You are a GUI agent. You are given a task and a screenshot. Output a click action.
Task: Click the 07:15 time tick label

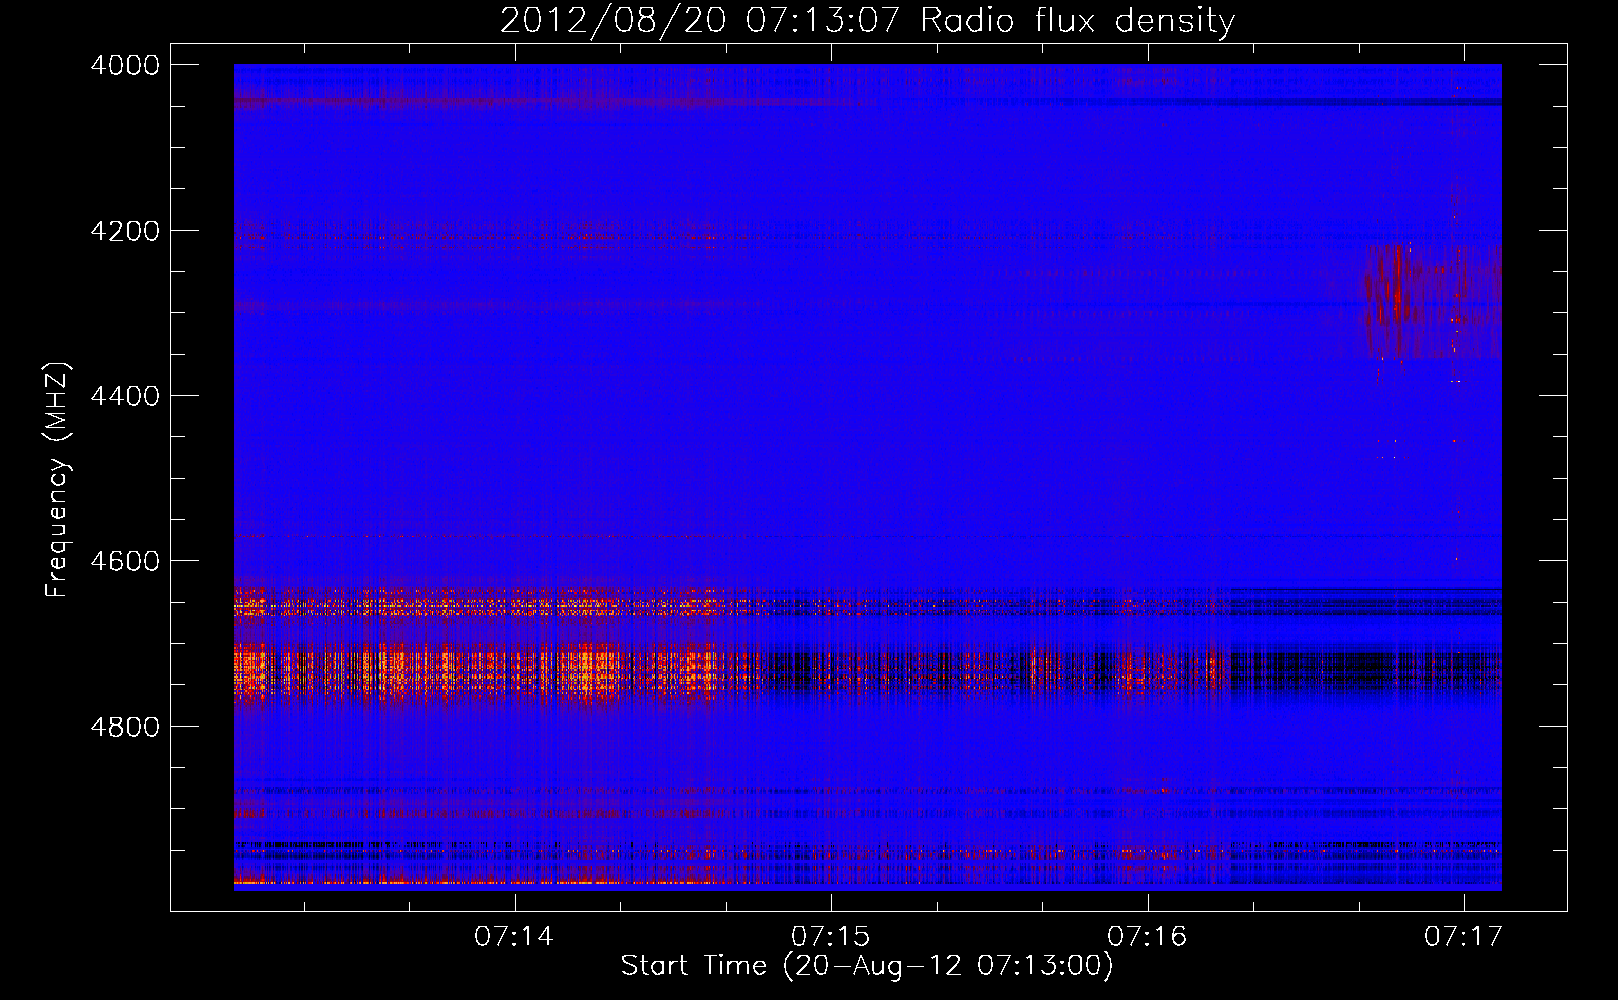(831, 936)
